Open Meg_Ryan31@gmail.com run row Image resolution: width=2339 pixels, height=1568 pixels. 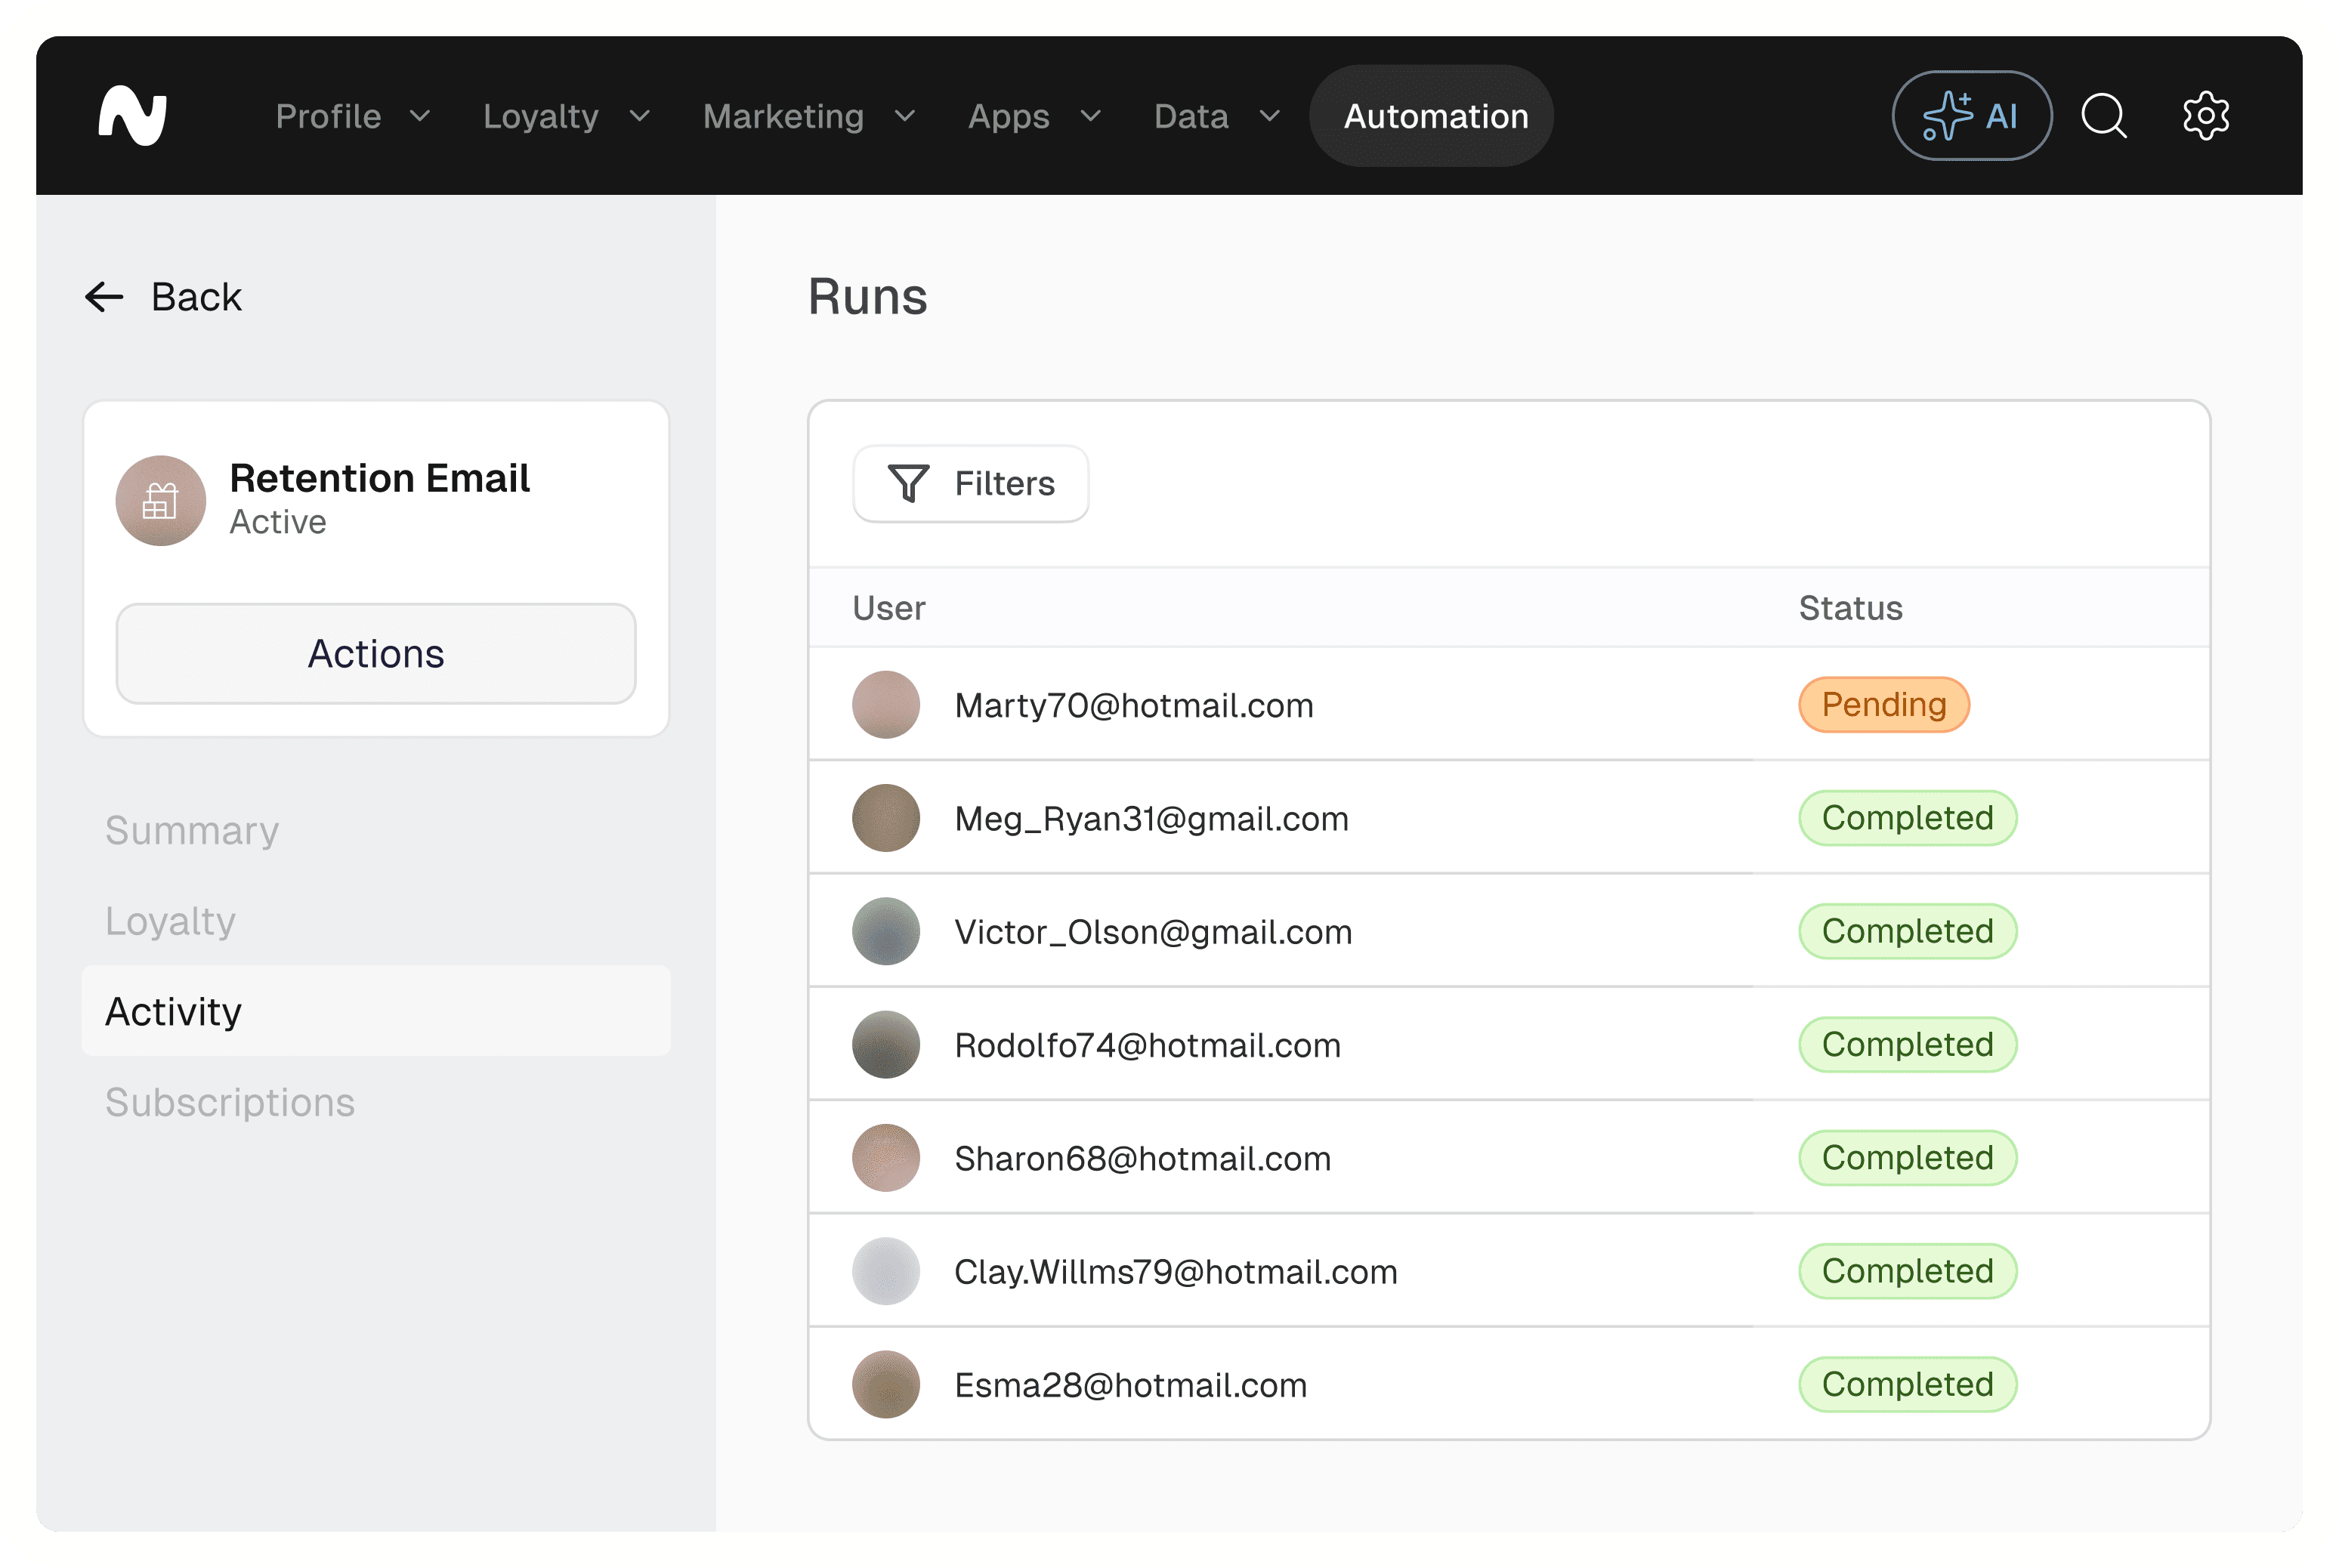tap(1508, 818)
